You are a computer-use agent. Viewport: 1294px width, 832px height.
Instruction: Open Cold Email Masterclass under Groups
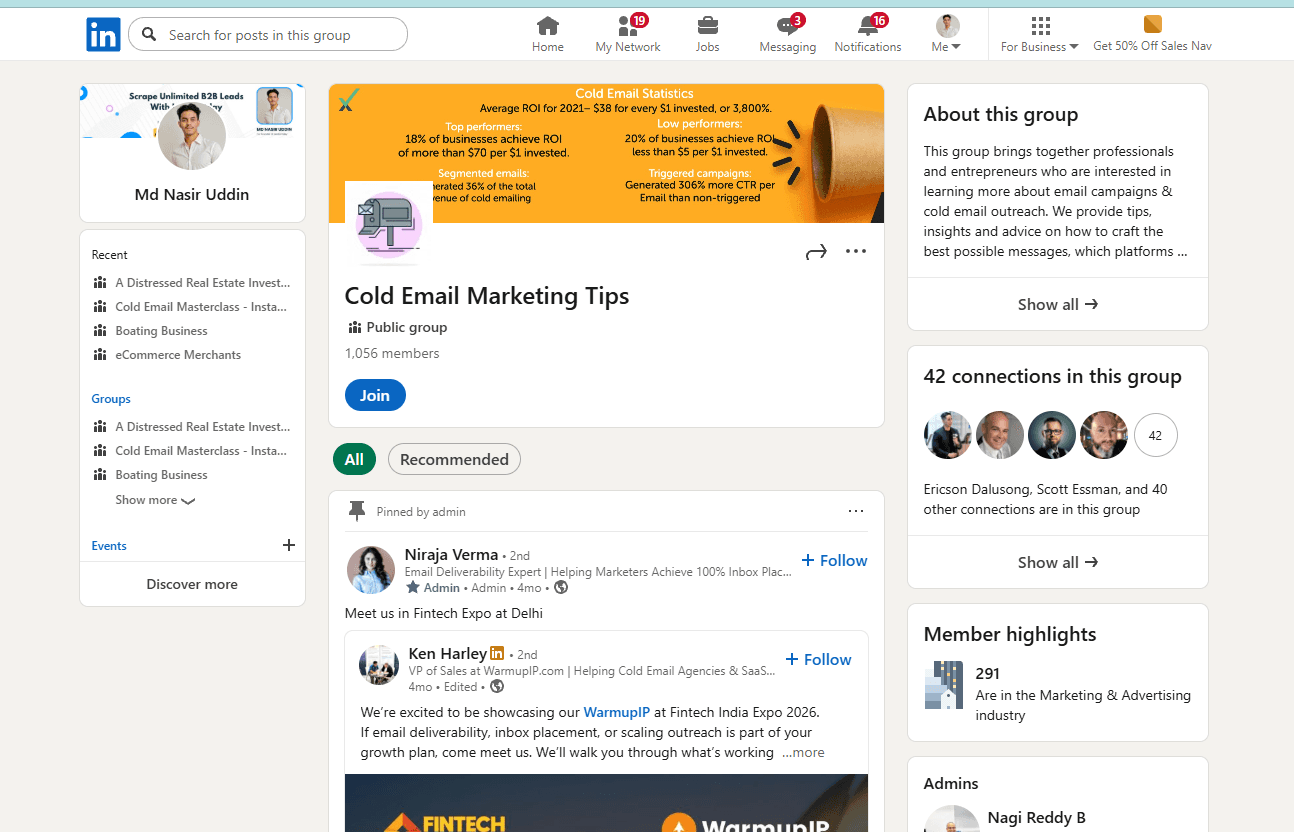click(x=201, y=451)
